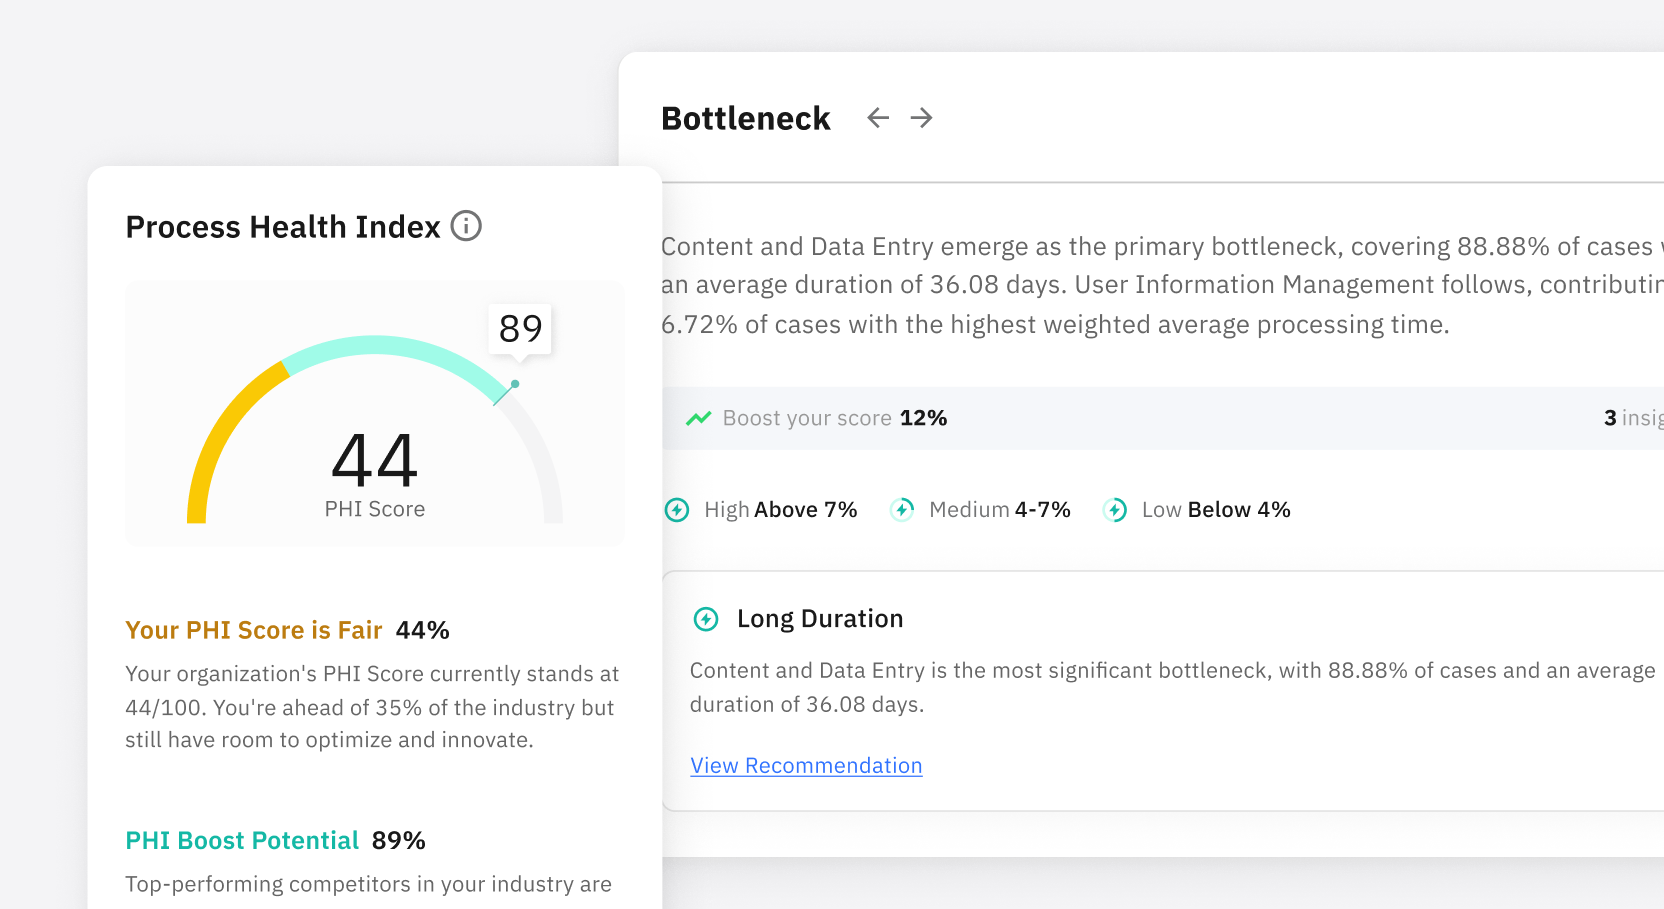Click the 3 insights count text

tap(1634, 418)
